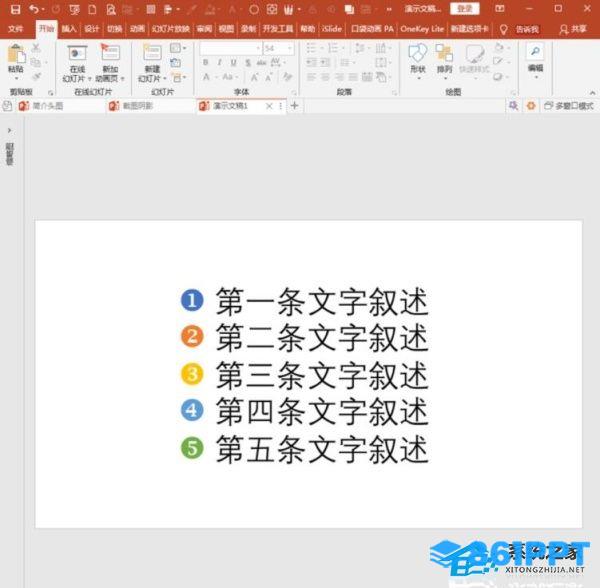Click the Paste clipboard icon

coord(16,54)
